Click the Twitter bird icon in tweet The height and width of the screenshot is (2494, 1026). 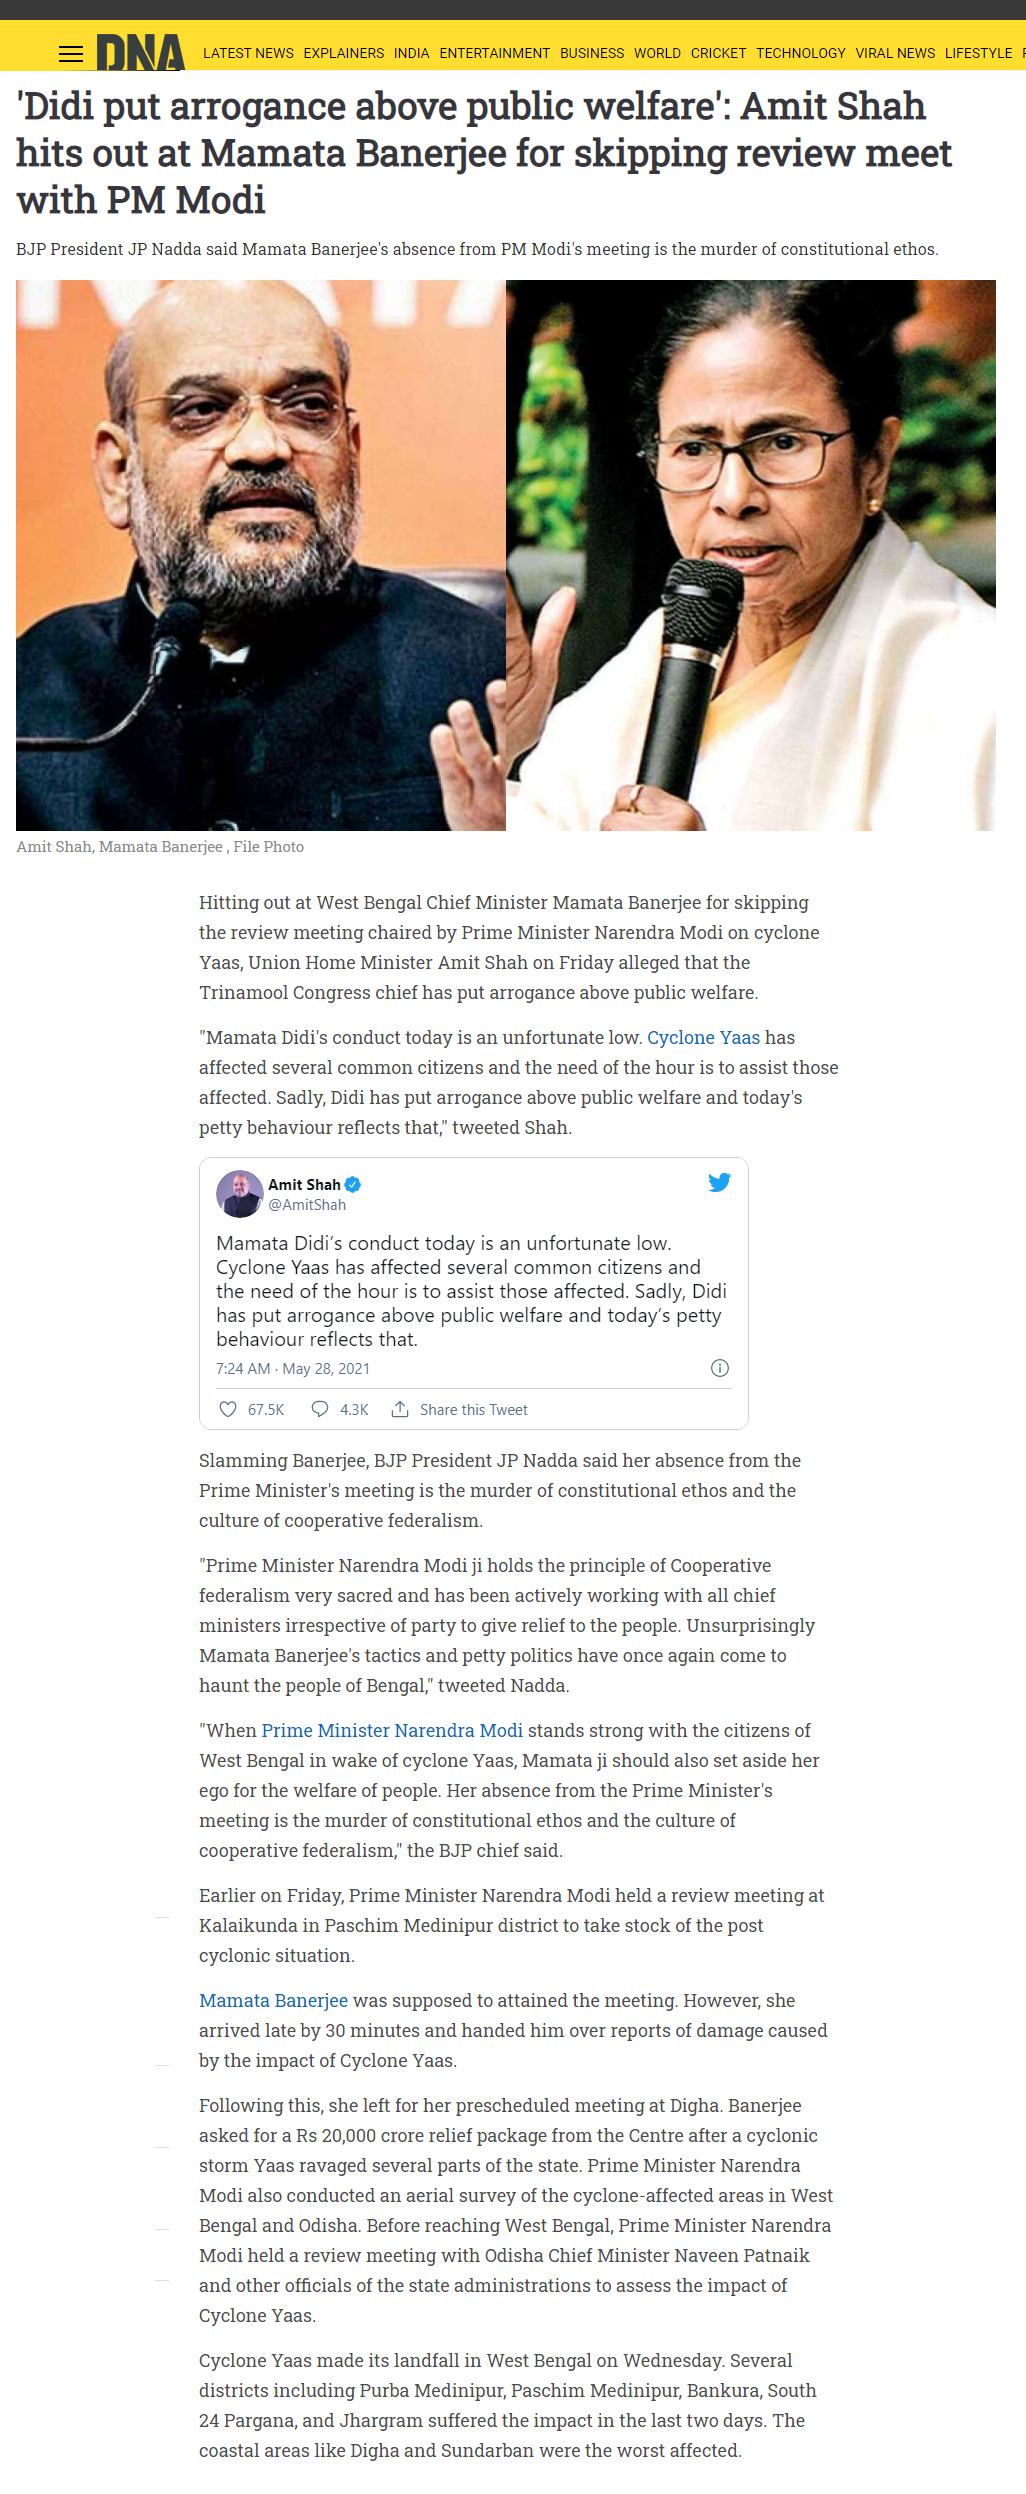(719, 1182)
